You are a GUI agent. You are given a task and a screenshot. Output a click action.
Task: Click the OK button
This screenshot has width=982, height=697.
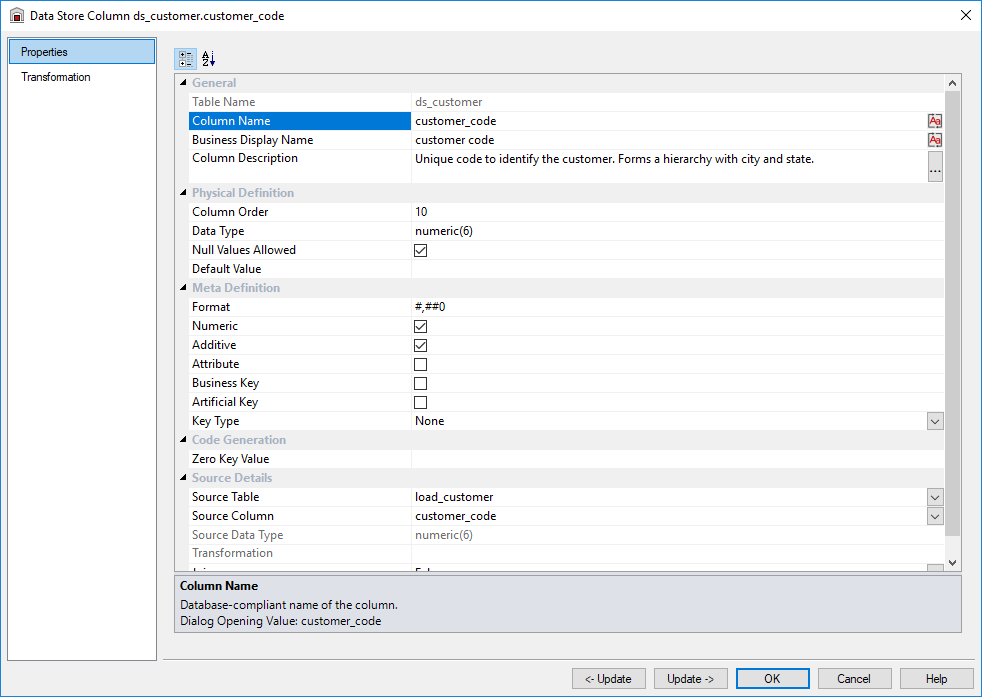pyautogui.click(x=772, y=679)
